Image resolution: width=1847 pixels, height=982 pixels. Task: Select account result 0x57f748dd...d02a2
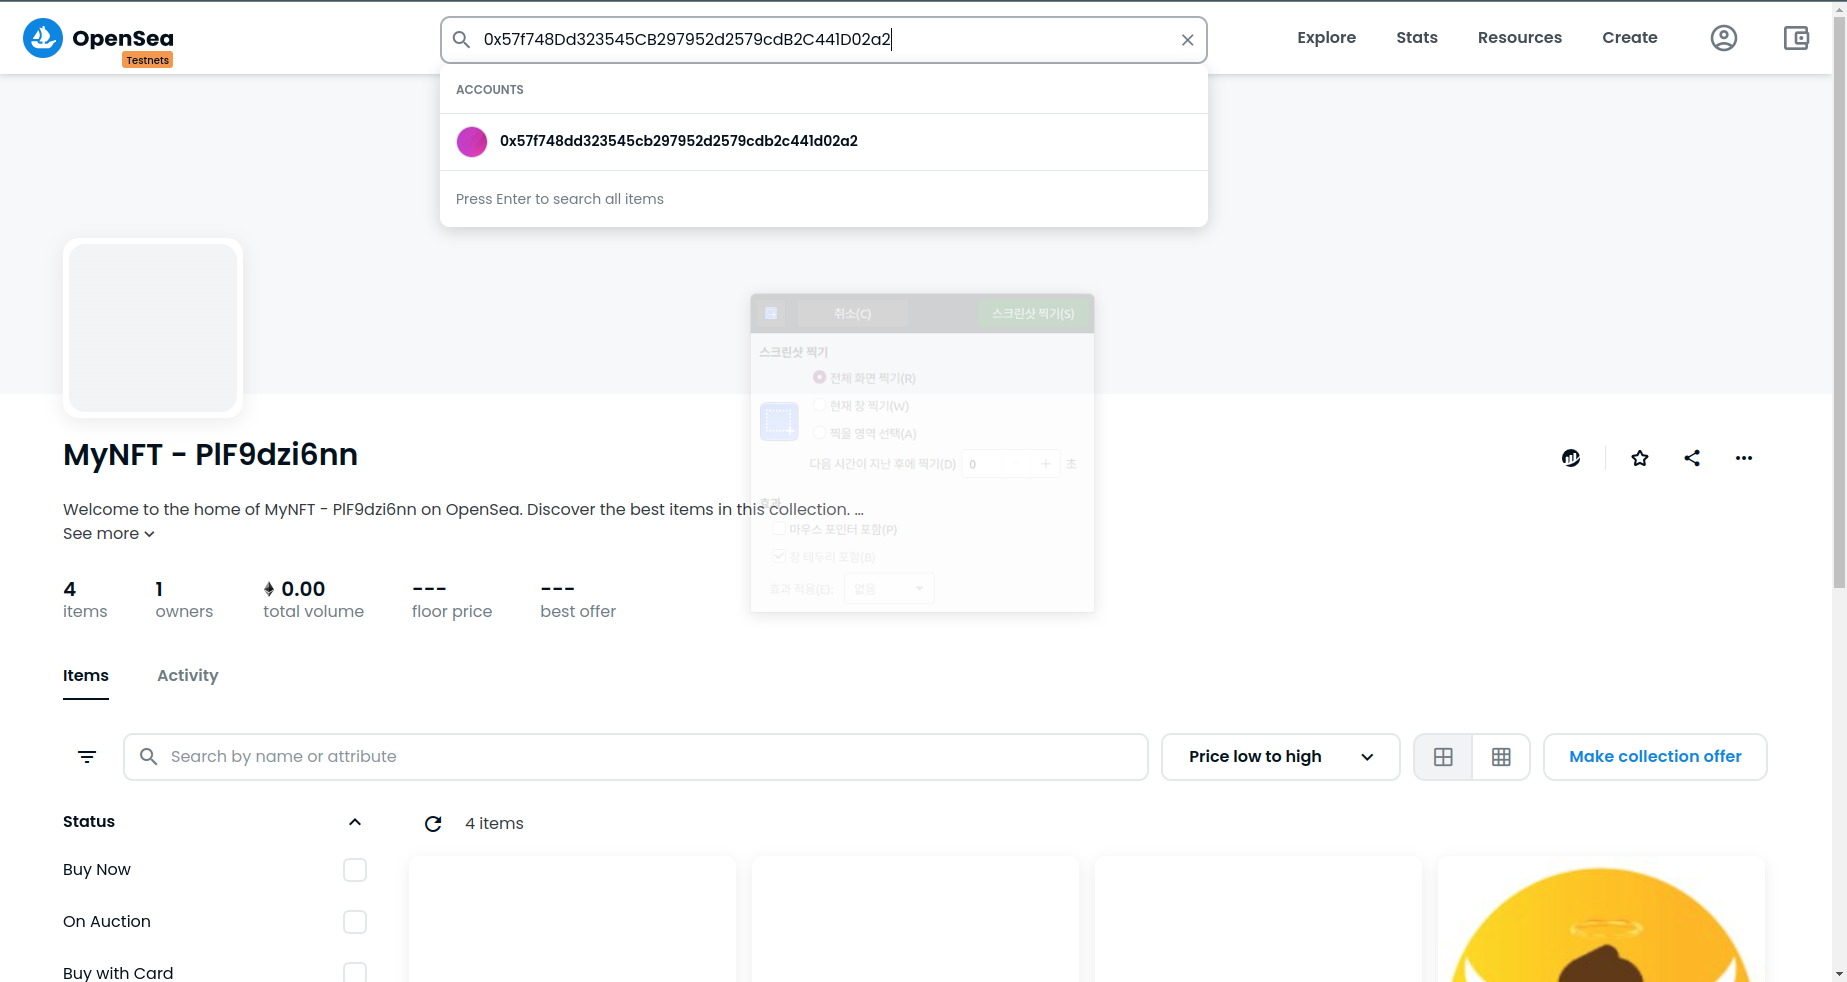pos(824,142)
